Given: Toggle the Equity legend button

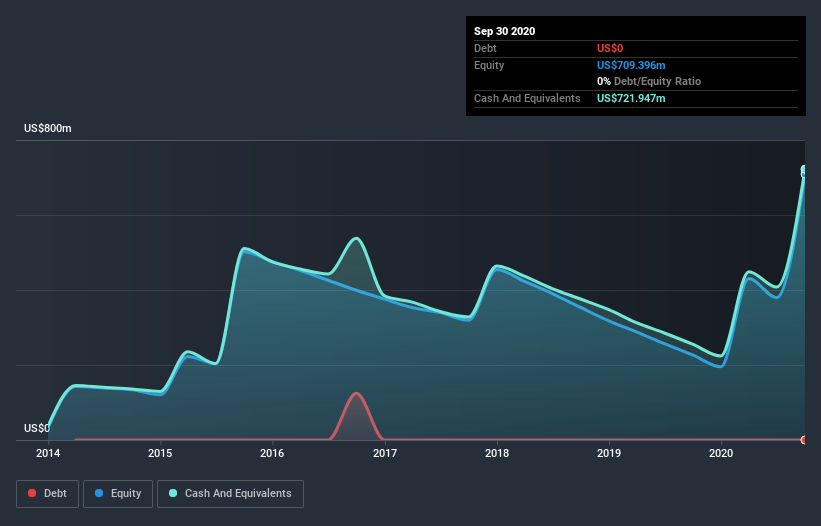Looking at the screenshot, I should tap(118, 494).
